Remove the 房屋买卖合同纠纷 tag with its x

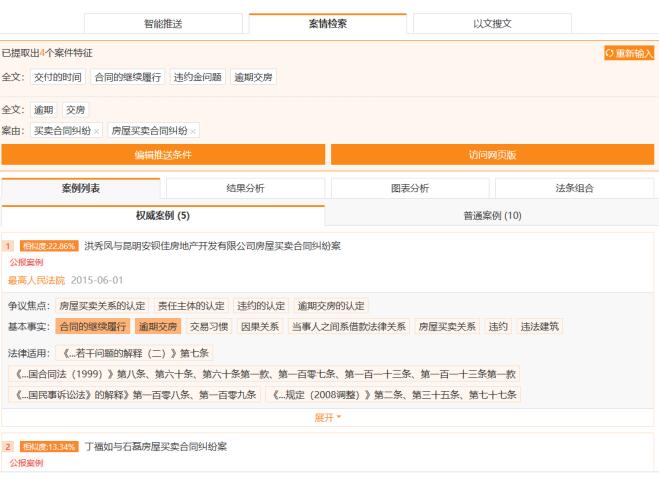click(x=193, y=131)
